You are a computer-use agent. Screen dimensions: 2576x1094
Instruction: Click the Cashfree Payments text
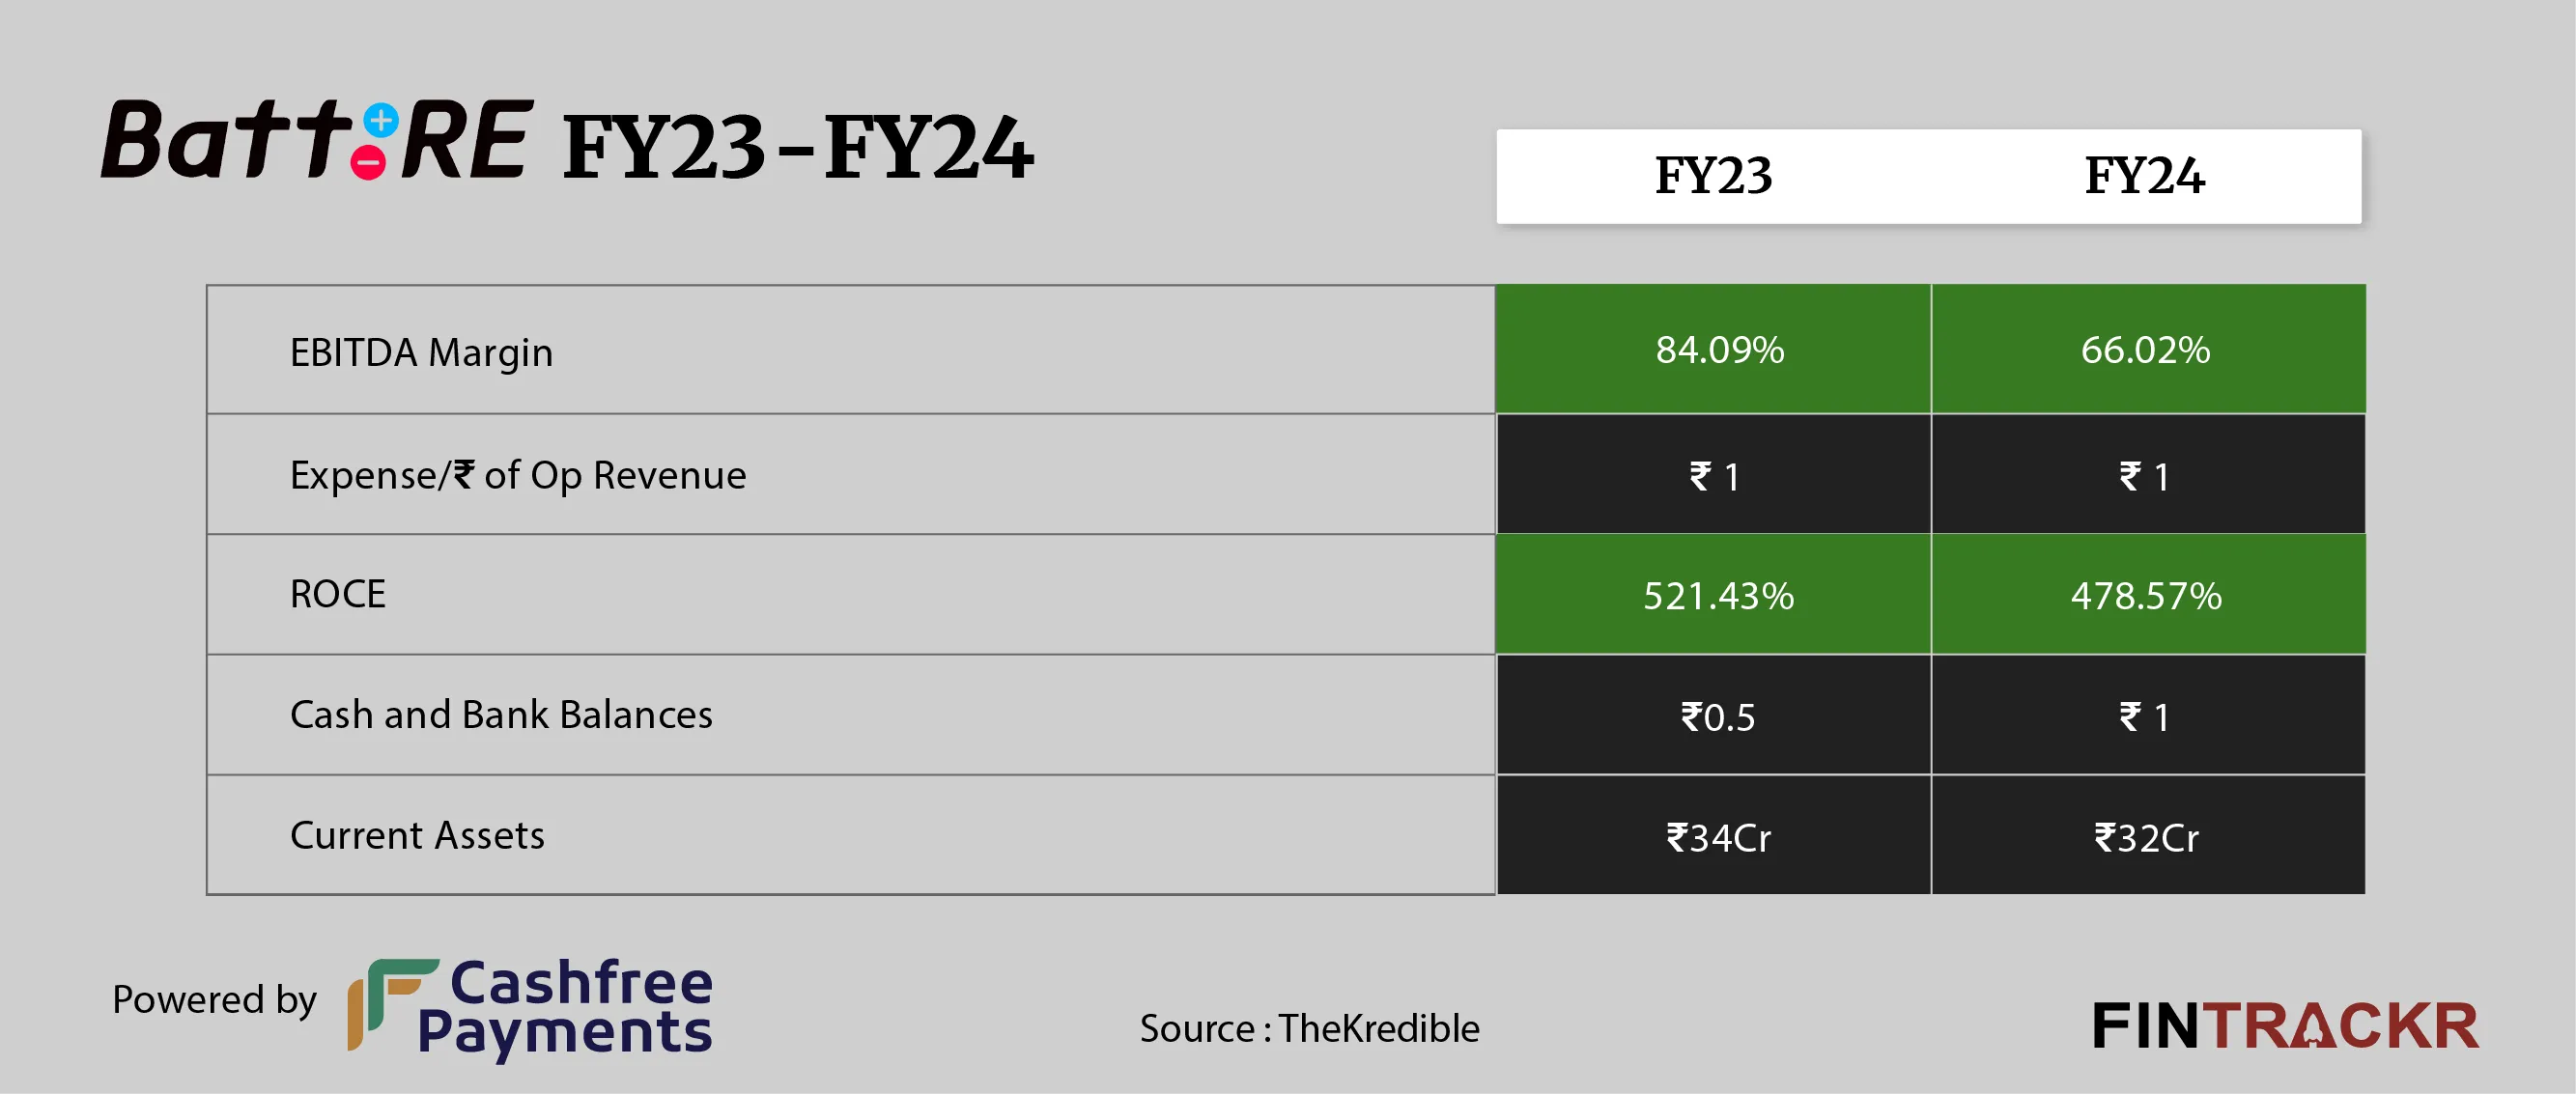566,1008
